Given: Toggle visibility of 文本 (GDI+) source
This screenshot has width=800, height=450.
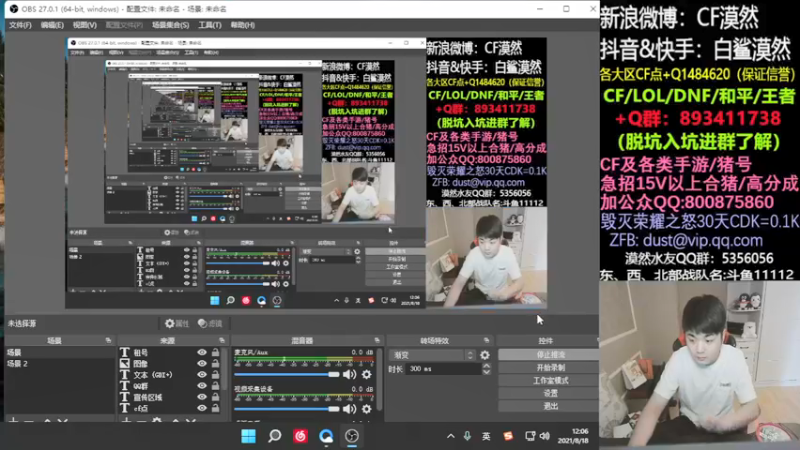Looking at the screenshot, I should (x=202, y=375).
